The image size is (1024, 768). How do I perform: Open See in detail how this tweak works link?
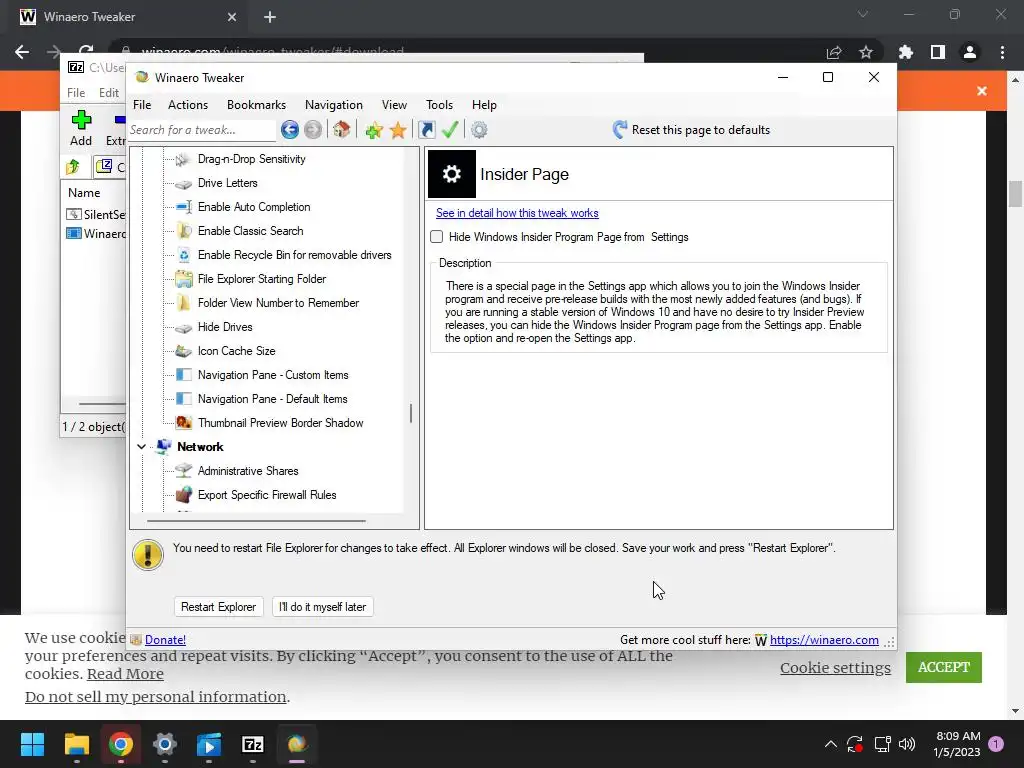[x=517, y=213]
